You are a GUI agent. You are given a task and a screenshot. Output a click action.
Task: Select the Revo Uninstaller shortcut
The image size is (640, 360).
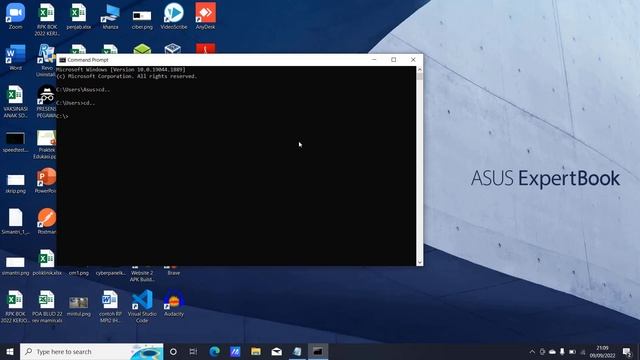[x=46, y=60]
